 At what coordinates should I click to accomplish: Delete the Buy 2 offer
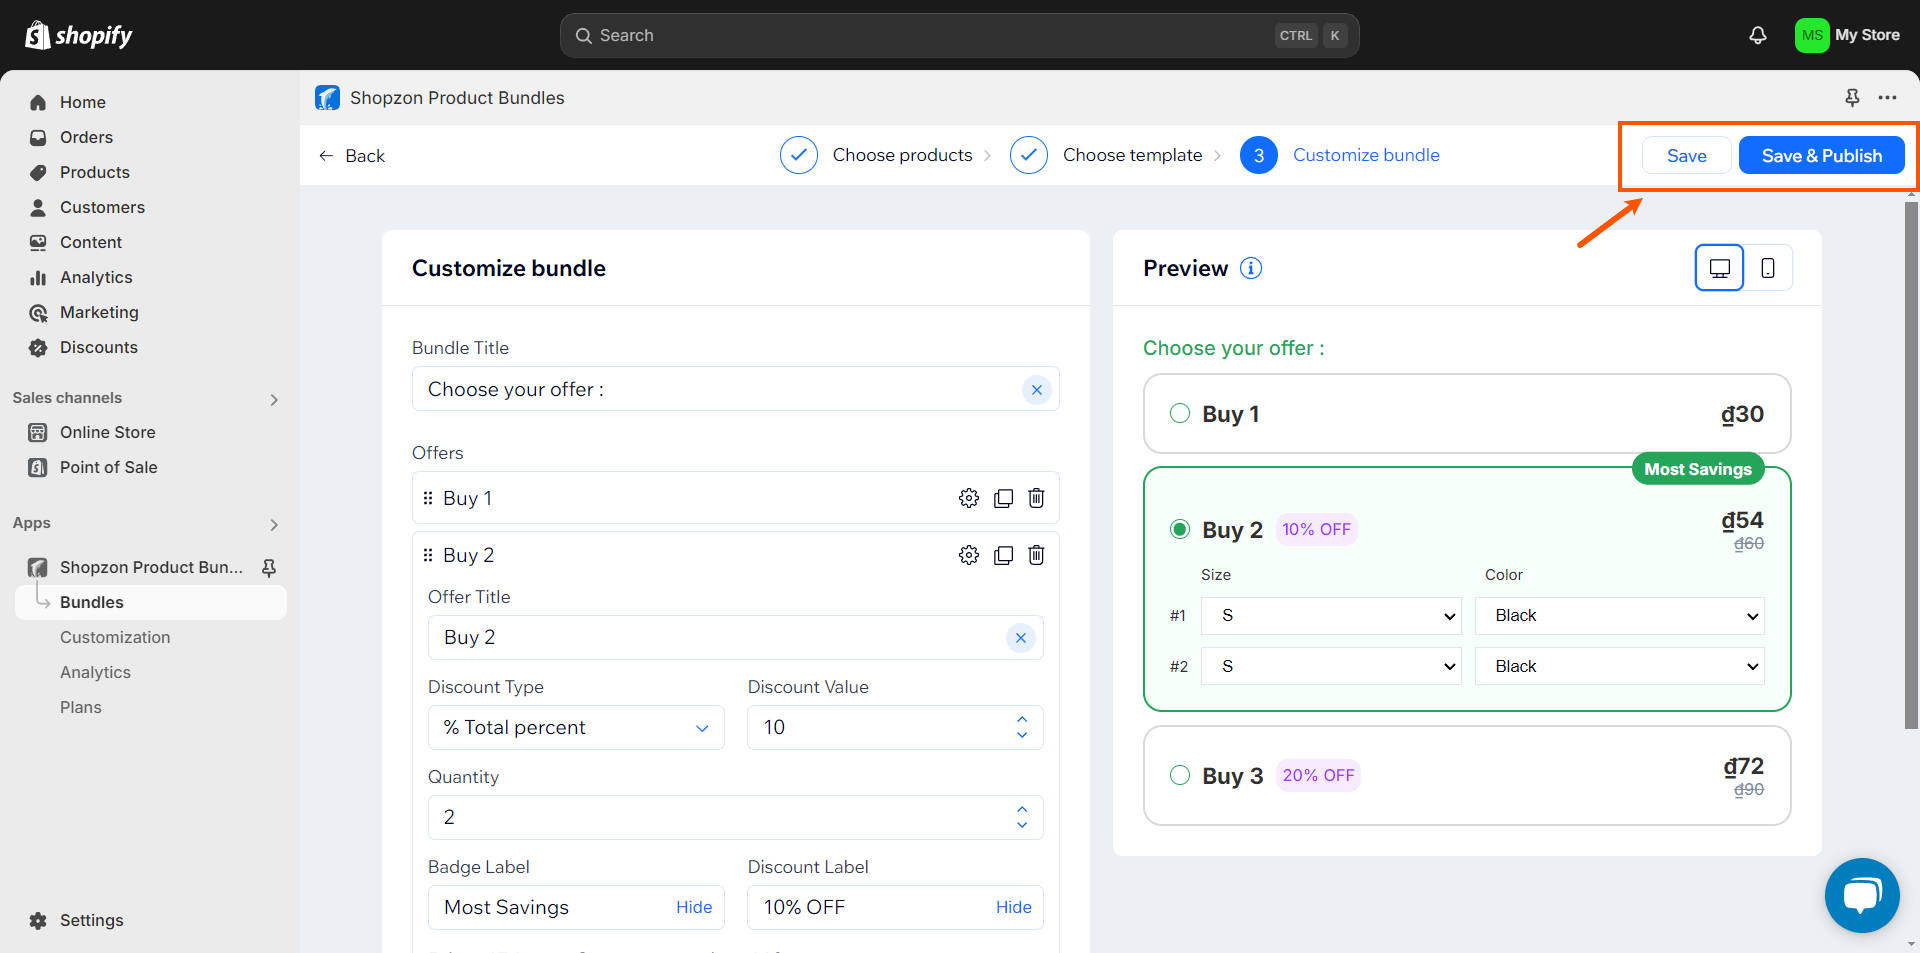click(x=1036, y=555)
